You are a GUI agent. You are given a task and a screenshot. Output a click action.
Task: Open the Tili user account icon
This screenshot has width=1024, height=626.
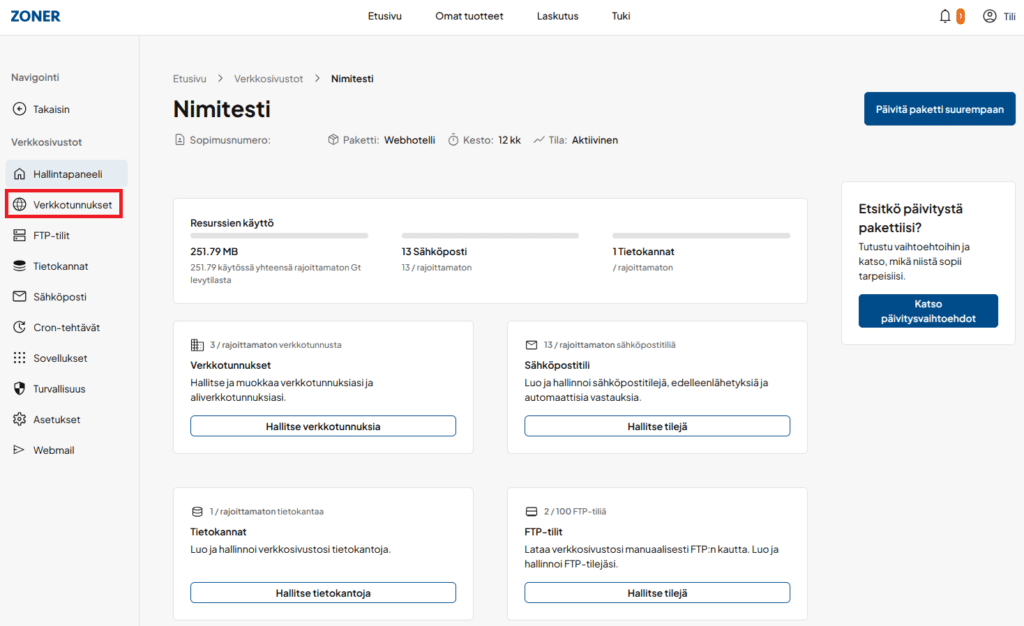pos(989,16)
